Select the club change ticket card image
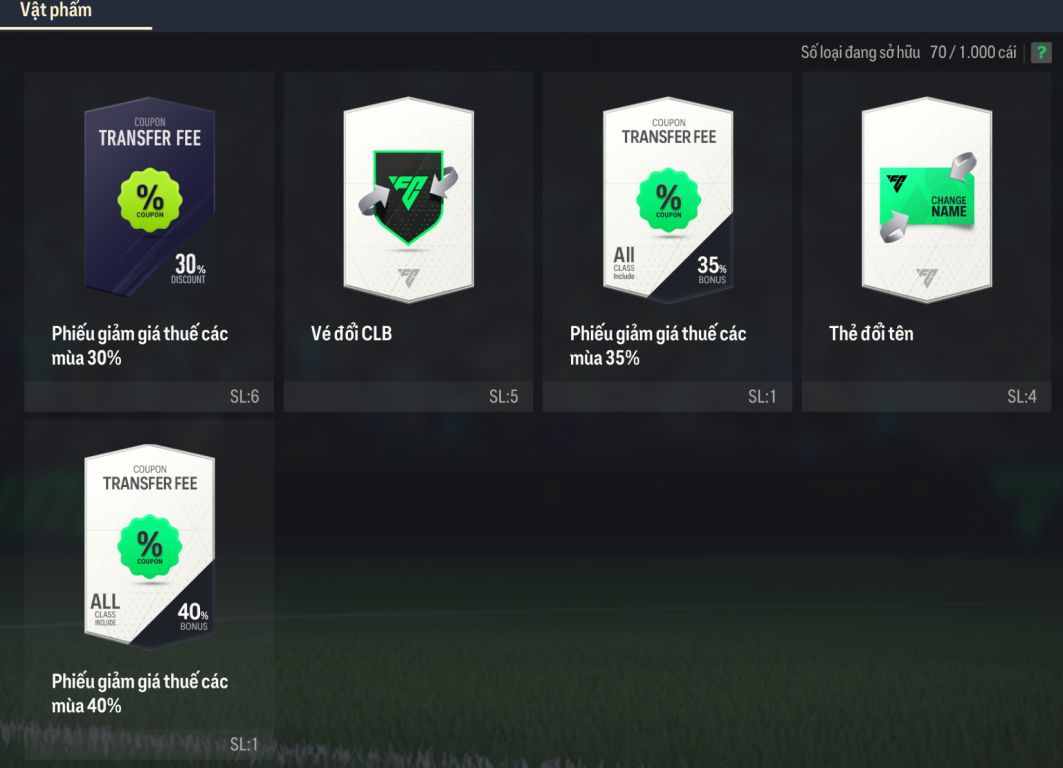Screen dimensions: 1063x768 [408, 200]
